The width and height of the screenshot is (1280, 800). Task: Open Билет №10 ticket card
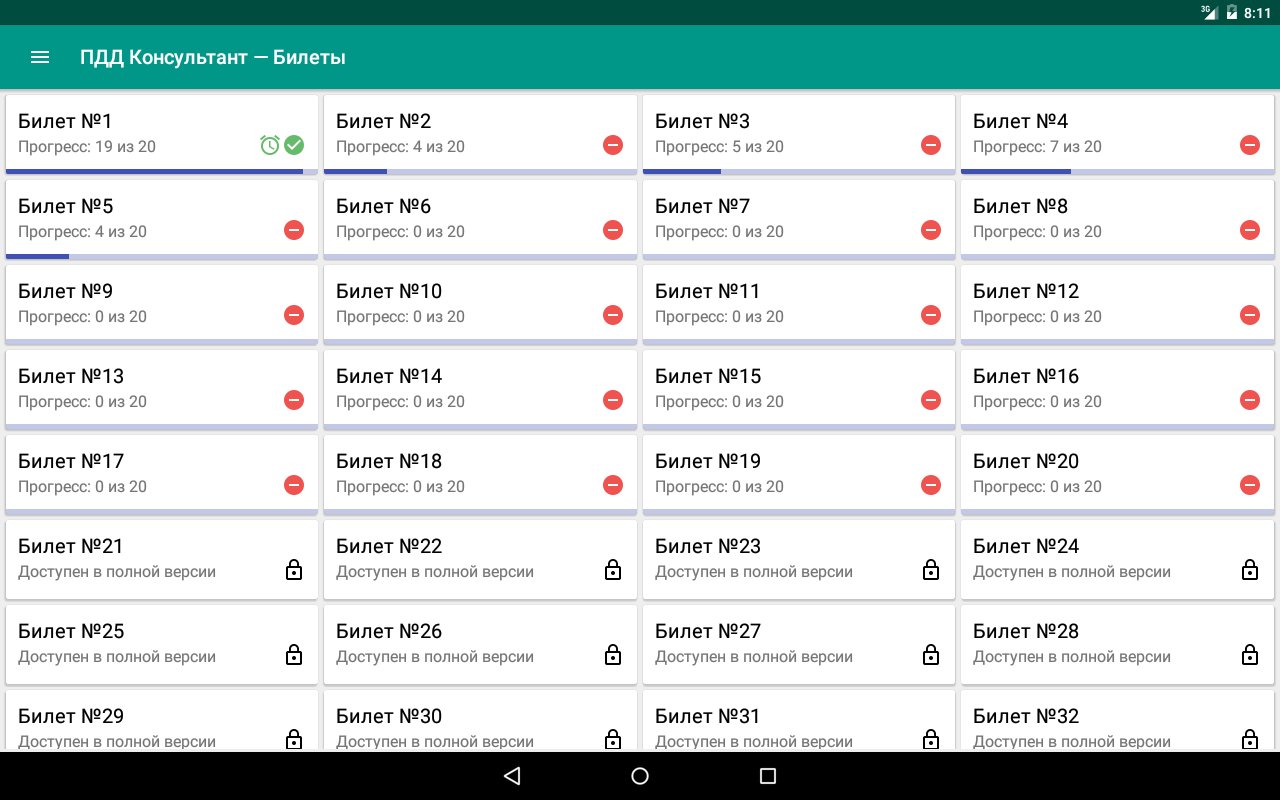(x=460, y=303)
